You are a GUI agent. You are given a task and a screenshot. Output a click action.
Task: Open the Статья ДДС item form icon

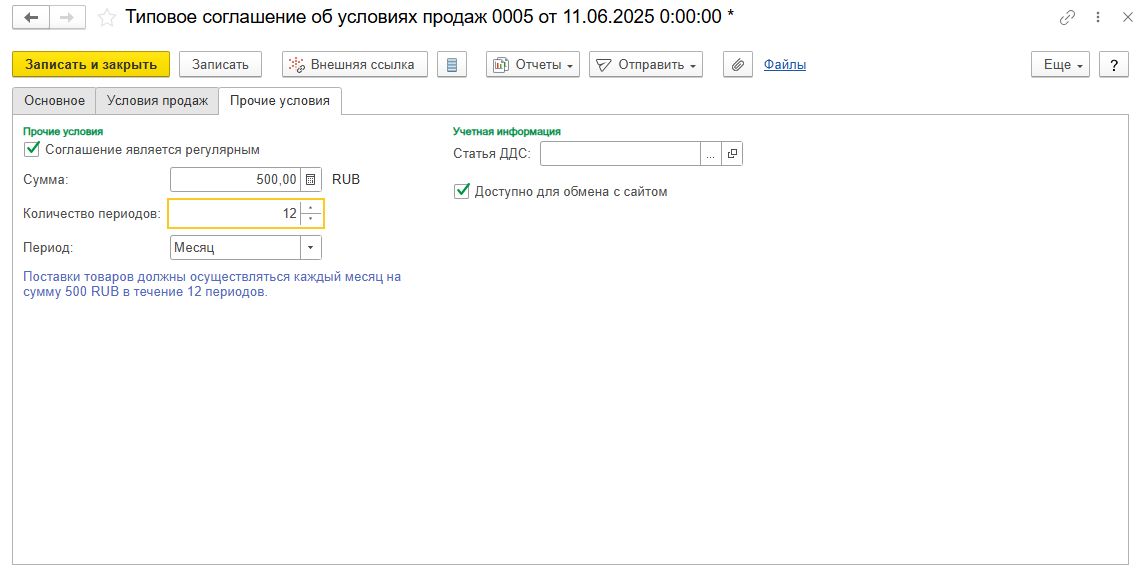pyautogui.click(x=732, y=154)
